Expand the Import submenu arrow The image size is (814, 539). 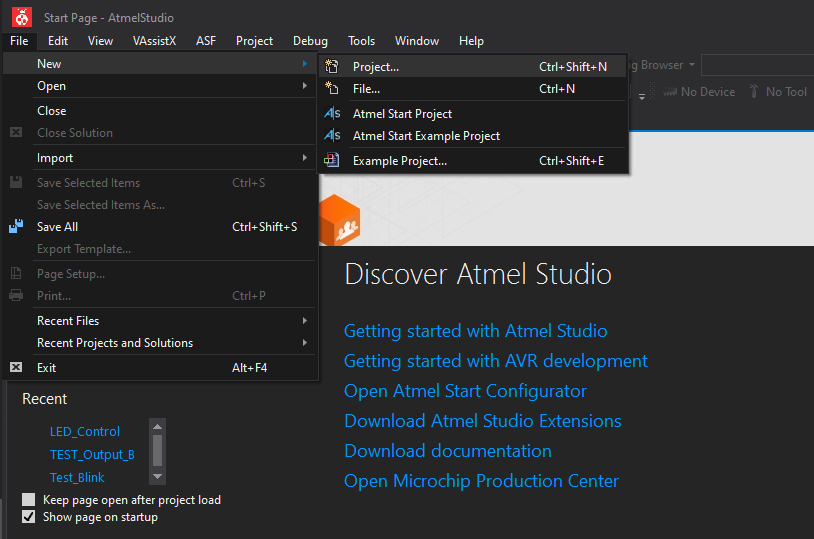pyautogui.click(x=305, y=157)
